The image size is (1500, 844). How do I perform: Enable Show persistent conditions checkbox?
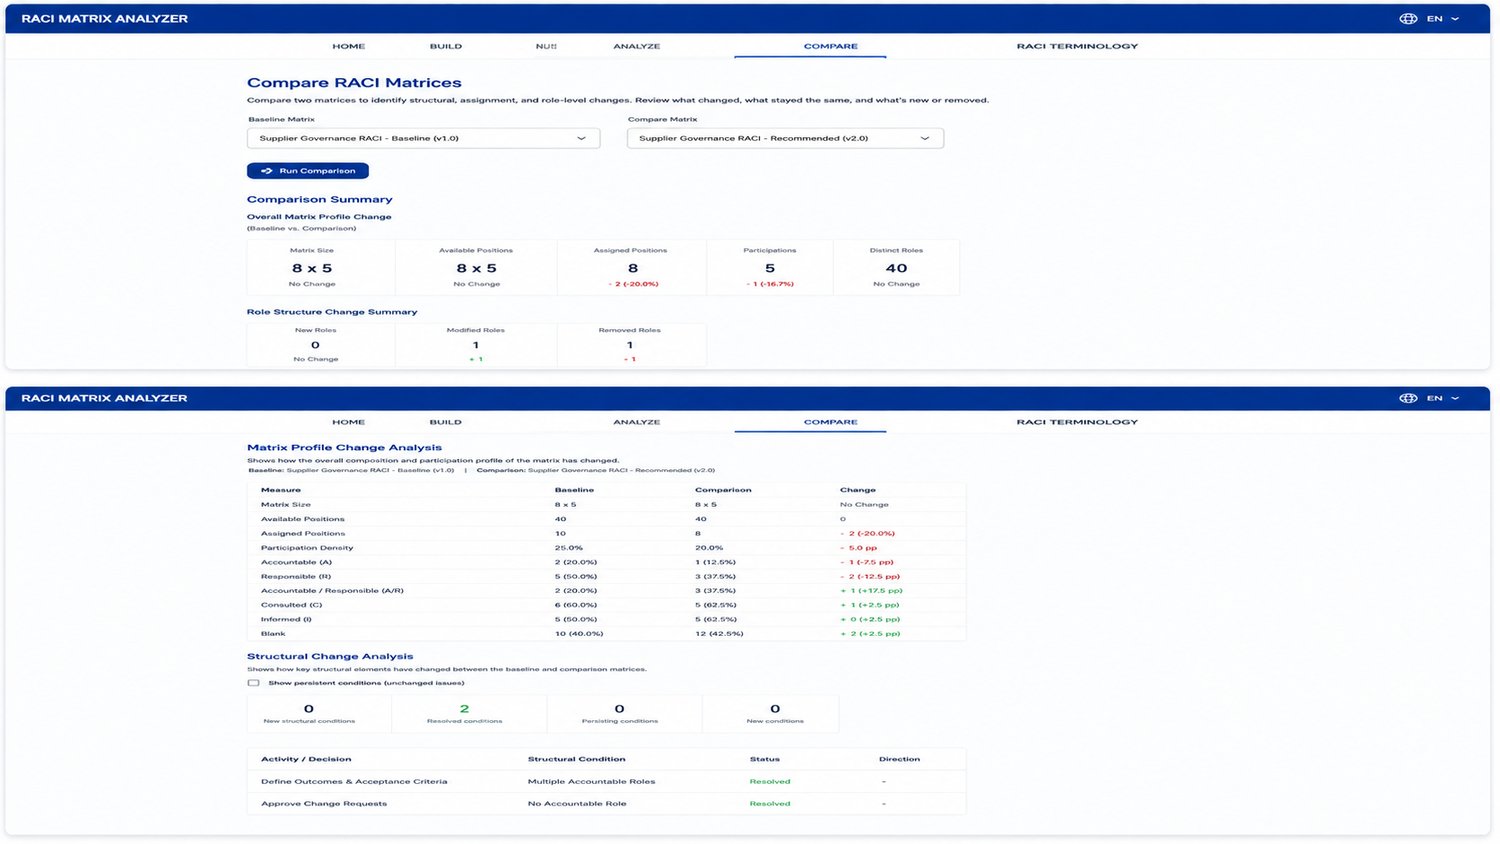point(253,683)
